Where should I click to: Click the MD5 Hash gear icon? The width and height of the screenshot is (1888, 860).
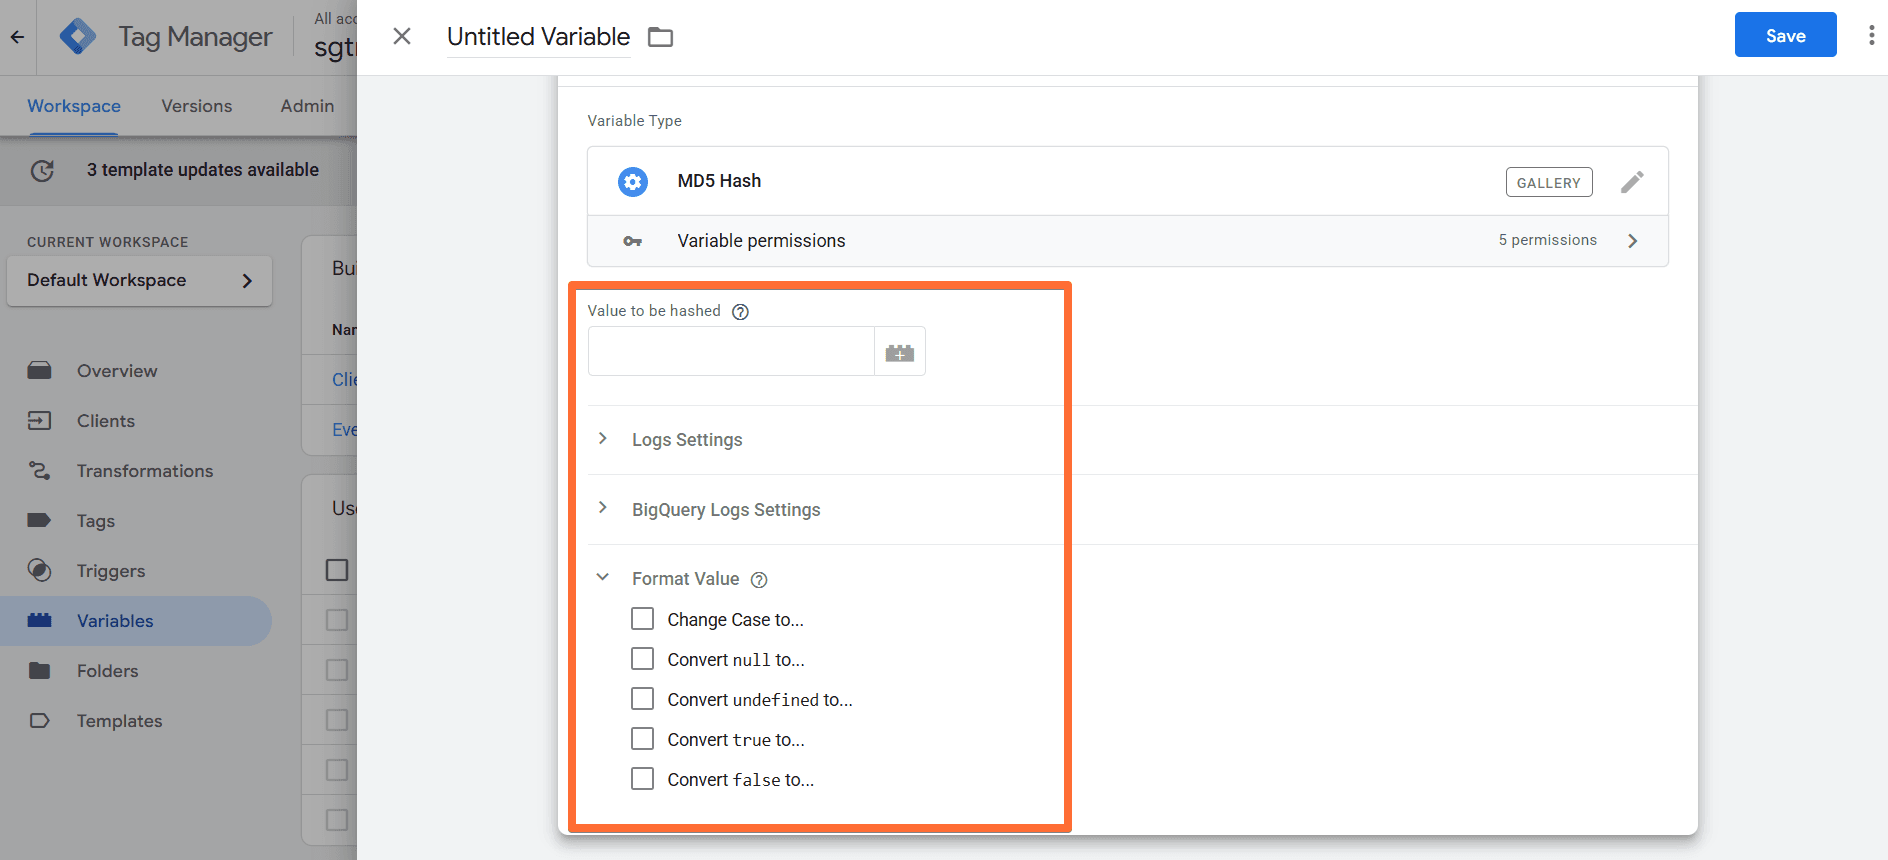pyautogui.click(x=632, y=181)
